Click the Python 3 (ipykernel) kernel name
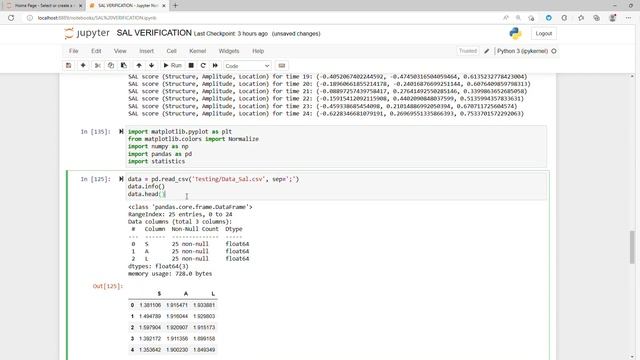Image resolution: width=640 pixels, height=360 pixels. [522, 51]
